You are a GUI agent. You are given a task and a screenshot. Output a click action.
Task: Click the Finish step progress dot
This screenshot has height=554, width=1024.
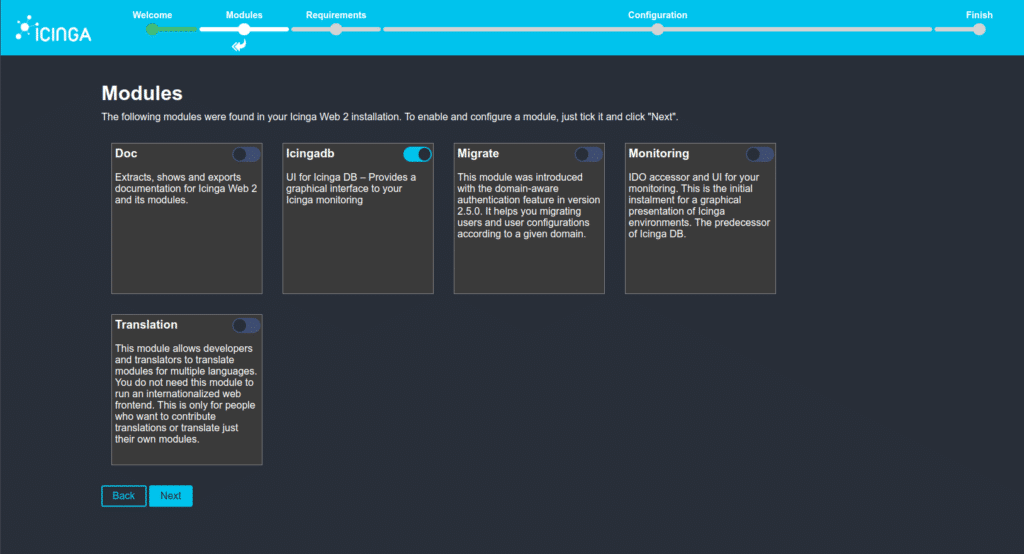[979, 29]
